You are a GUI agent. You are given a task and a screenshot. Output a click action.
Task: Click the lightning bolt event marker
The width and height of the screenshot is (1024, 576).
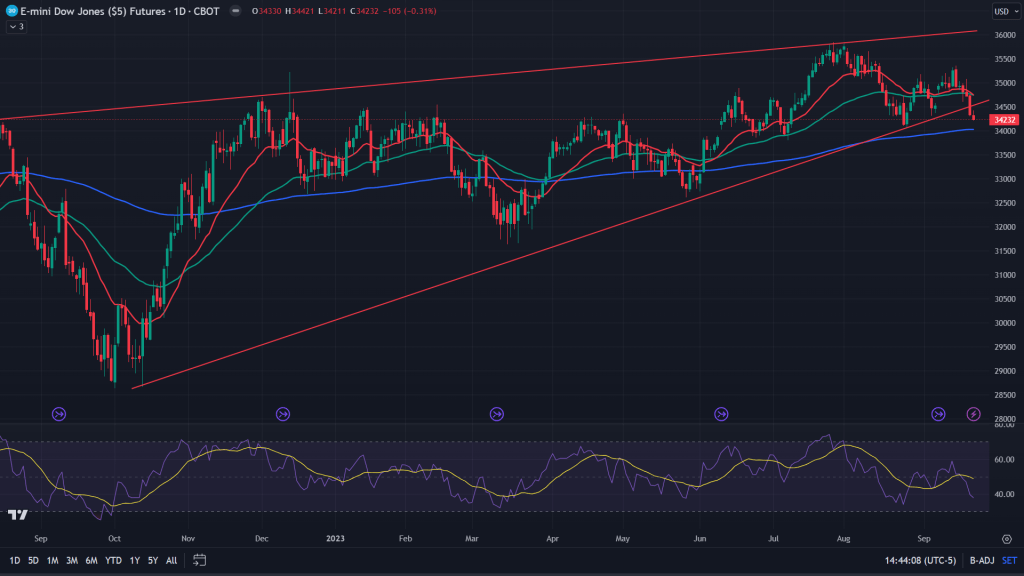[973, 413]
